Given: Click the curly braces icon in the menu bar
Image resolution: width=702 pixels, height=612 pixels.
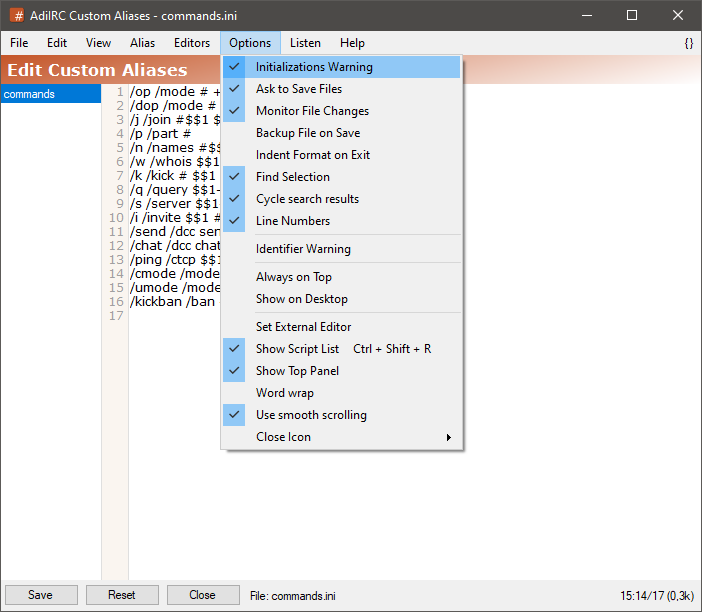Looking at the screenshot, I should coord(689,43).
